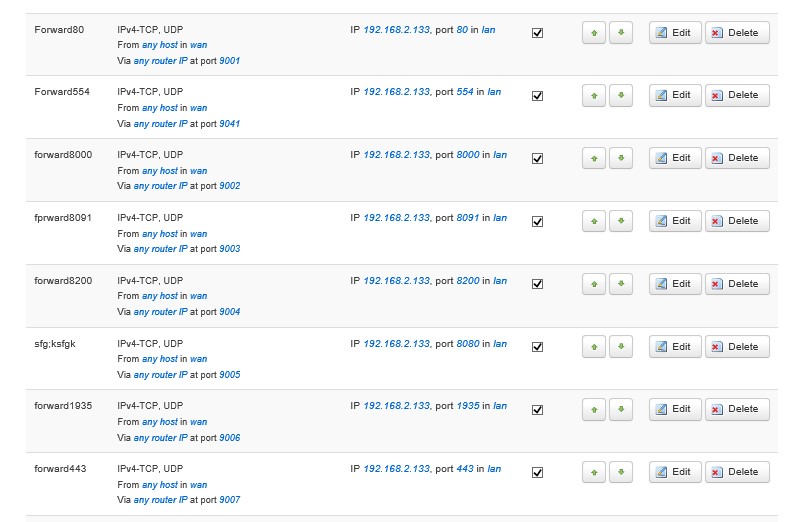Edit the forward8200 rule
The height and width of the screenshot is (522, 788).
point(673,284)
